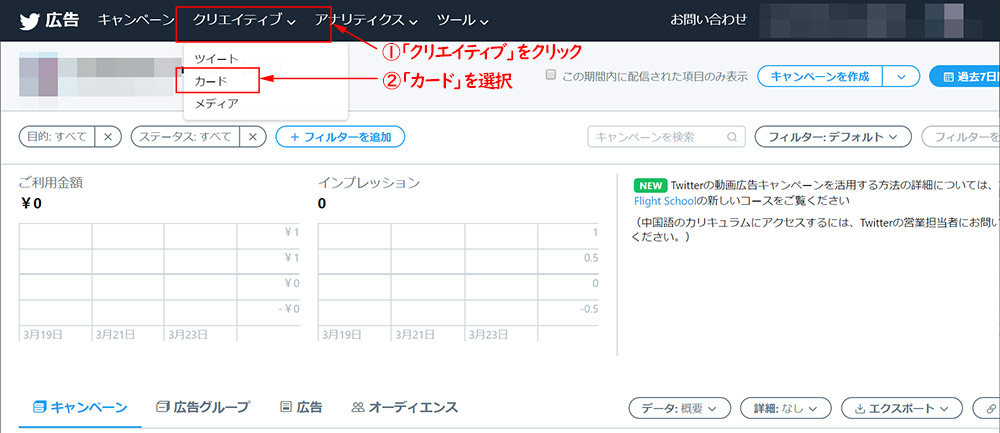The width and height of the screenshot is (1000, 433).
Task: Expand the アナリティクス menu
Action: (366, 20)
